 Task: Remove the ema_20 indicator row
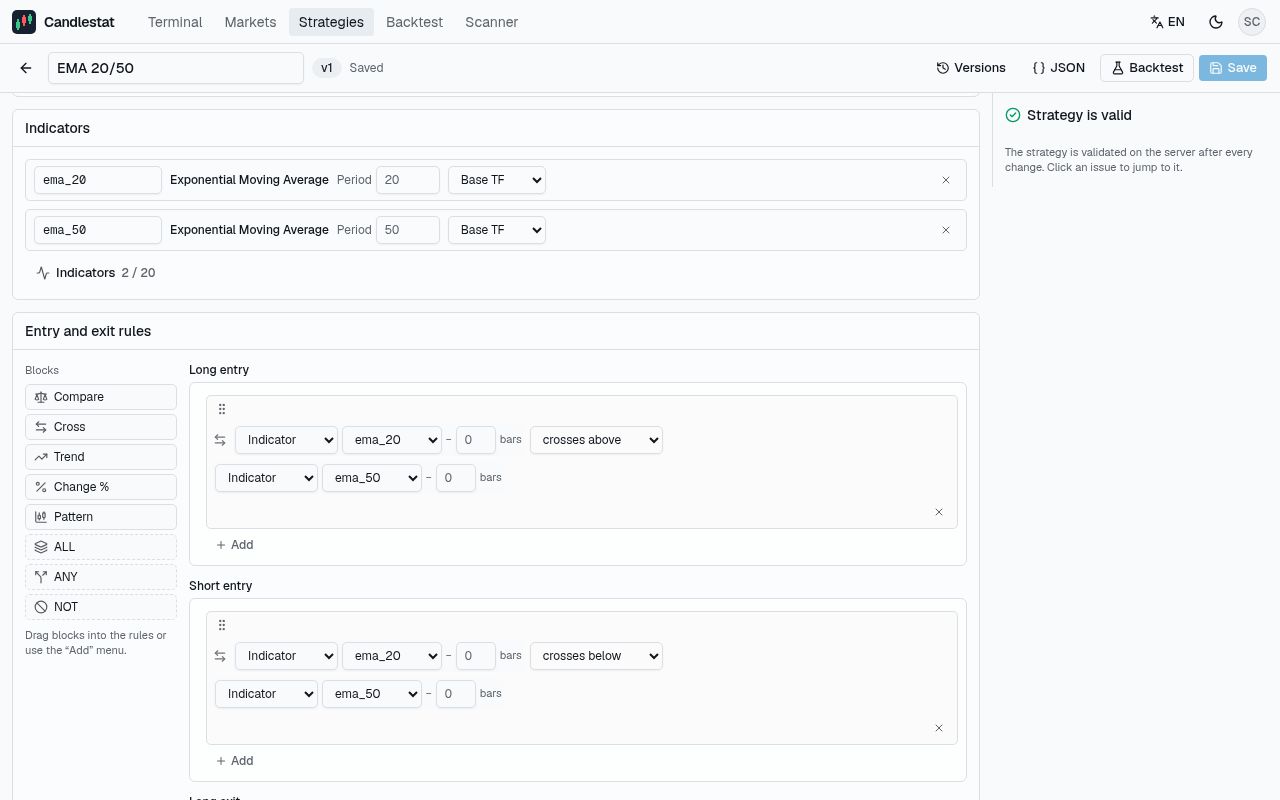click(x=946, y=180)
